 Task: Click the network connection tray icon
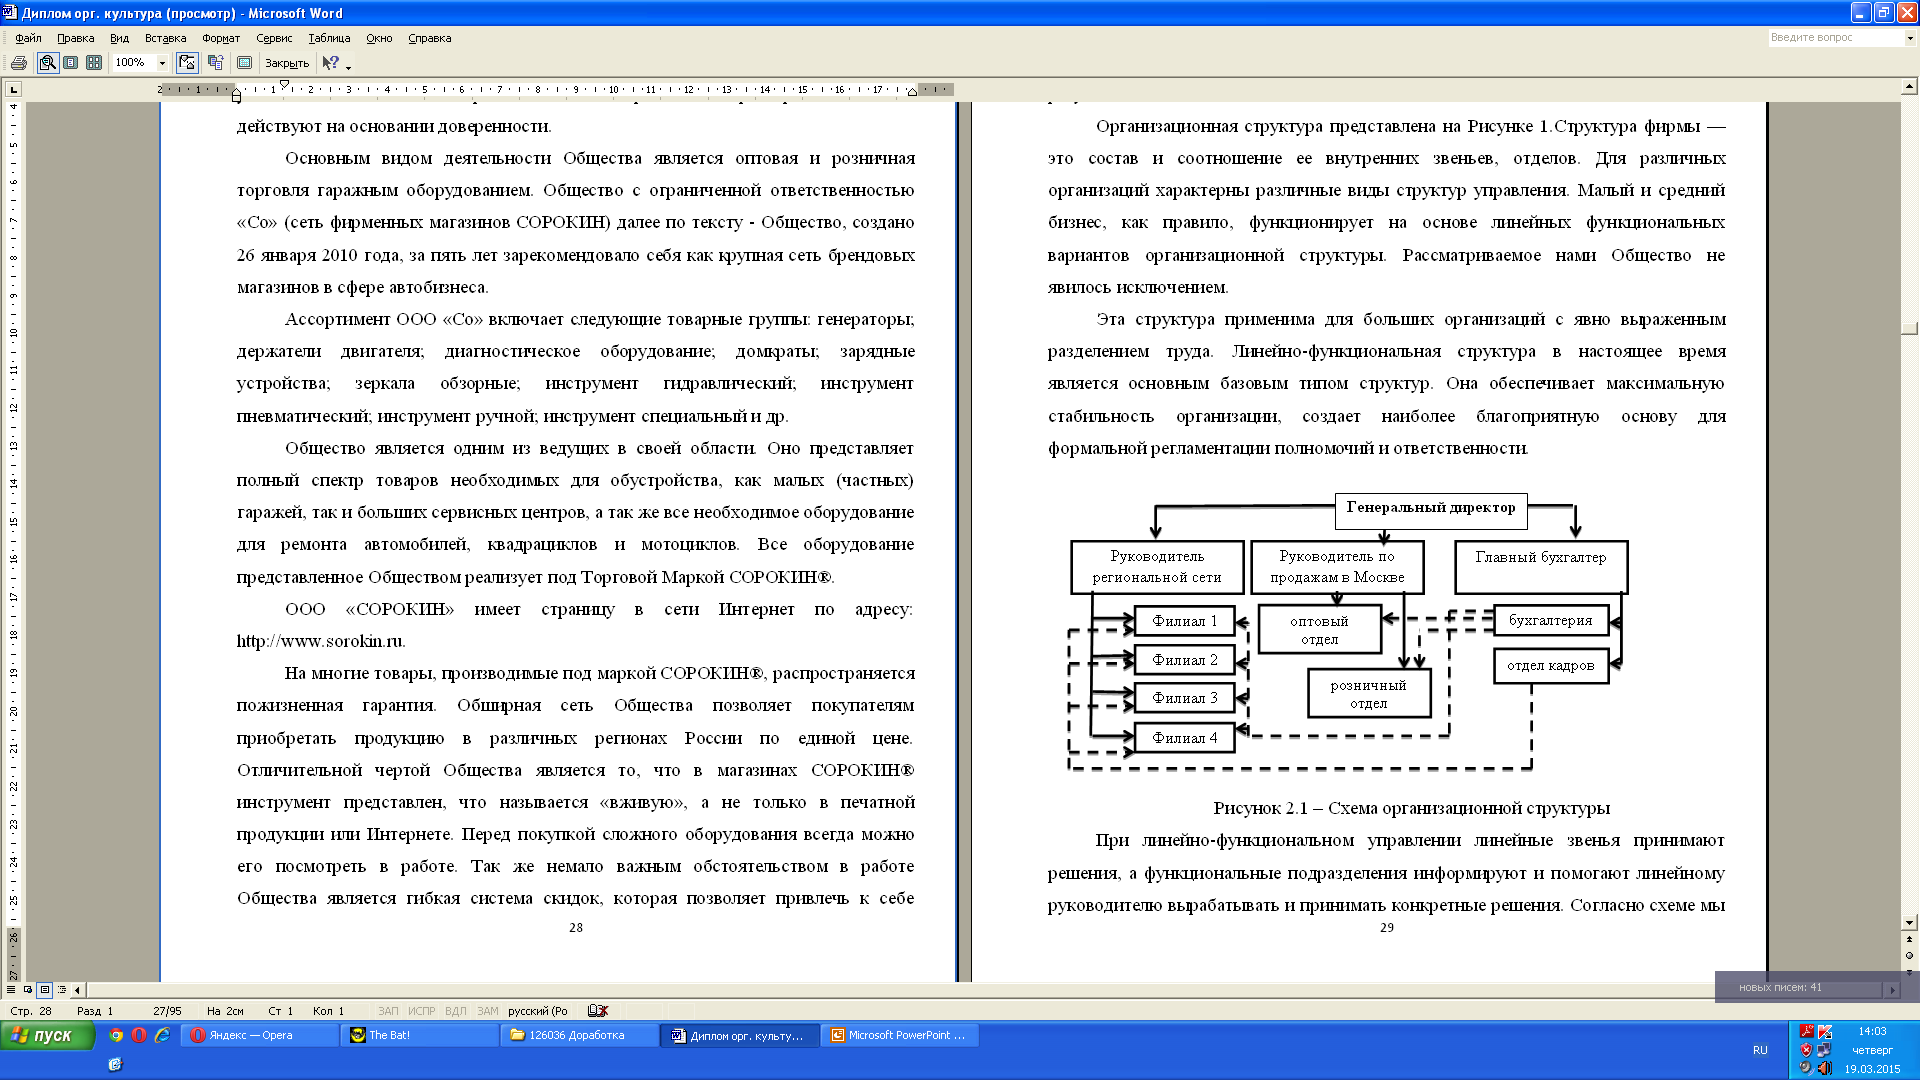[x=1825, y=1050]
